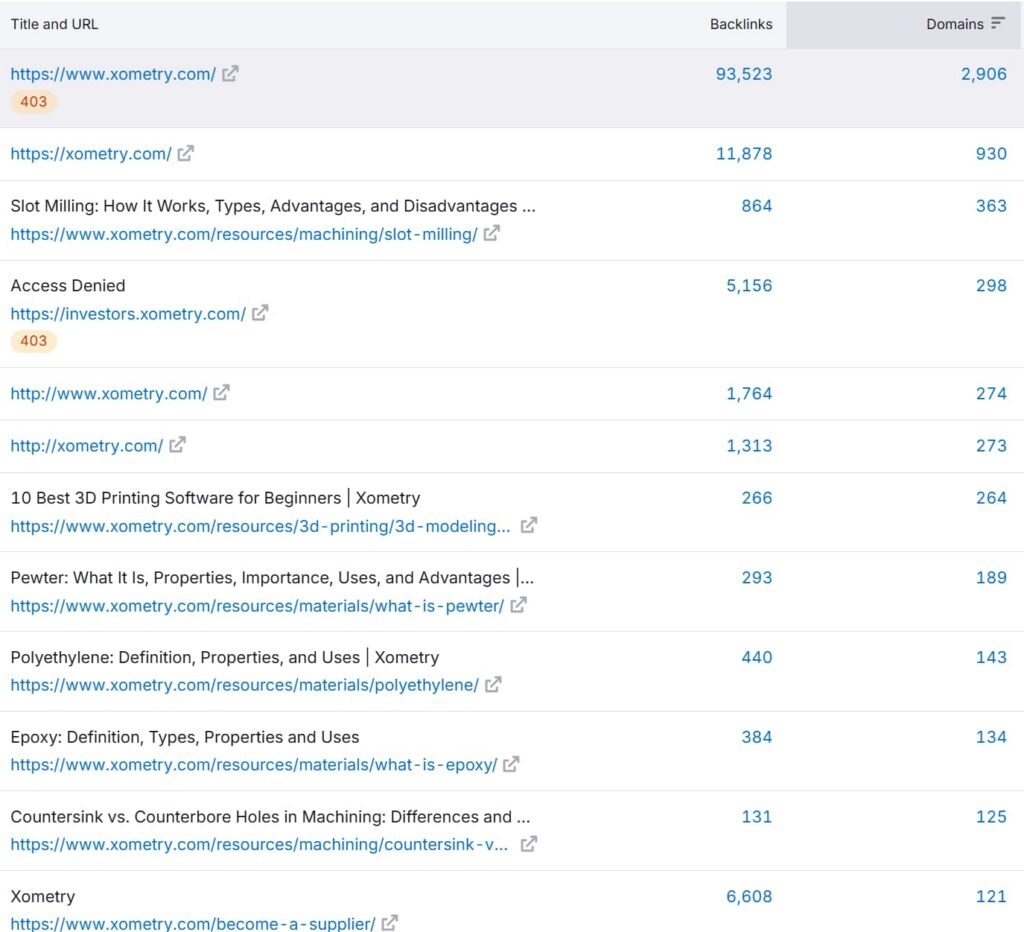This screenshot has height=932, width=1024.
Task: Open external link icon beside investors.xometry.com
Action: click(x=260, y=313)
